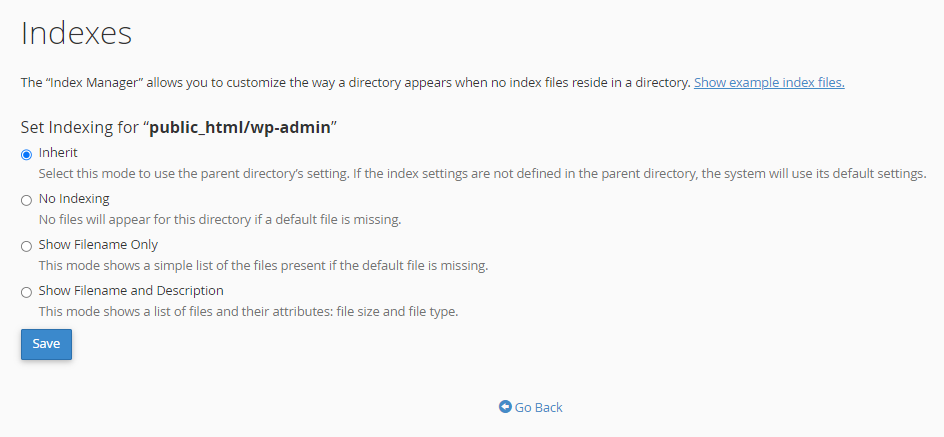Enable the Show Filename Only radio button

pyautogui.click(x=27, y=246)
